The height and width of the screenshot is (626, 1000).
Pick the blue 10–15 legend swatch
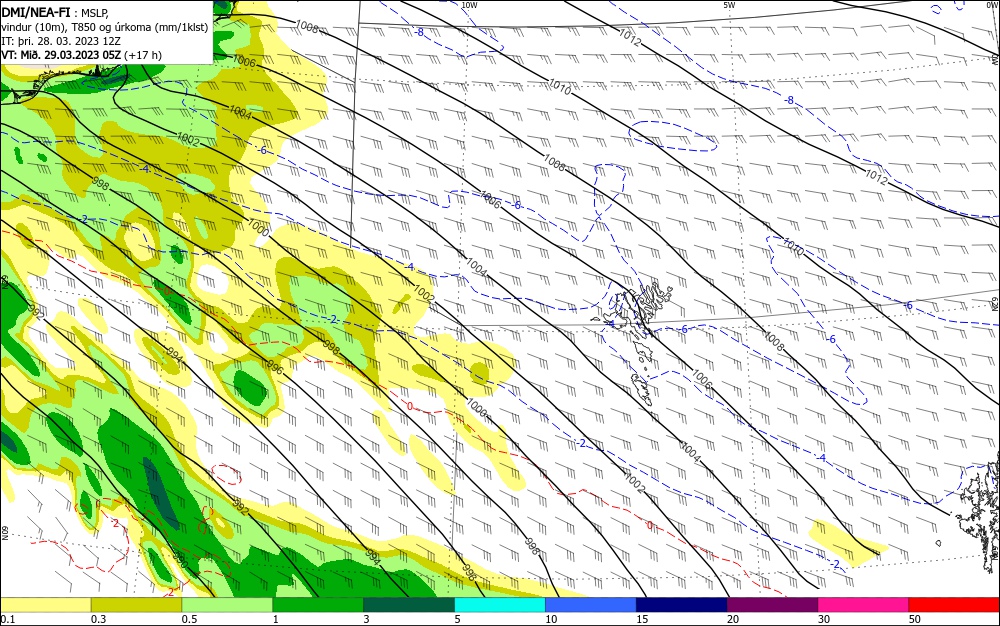(x=591, y=605)
